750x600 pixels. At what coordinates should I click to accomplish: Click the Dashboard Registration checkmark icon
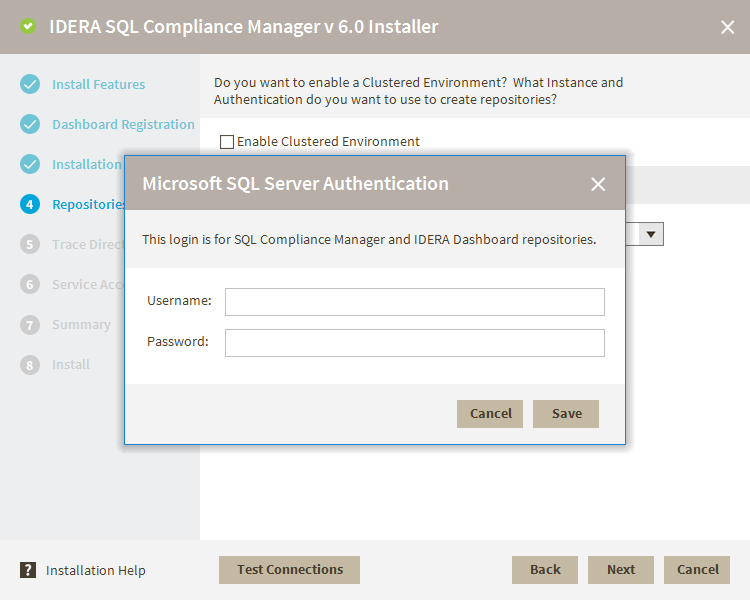pyautogui.click(x=30, y=124)
